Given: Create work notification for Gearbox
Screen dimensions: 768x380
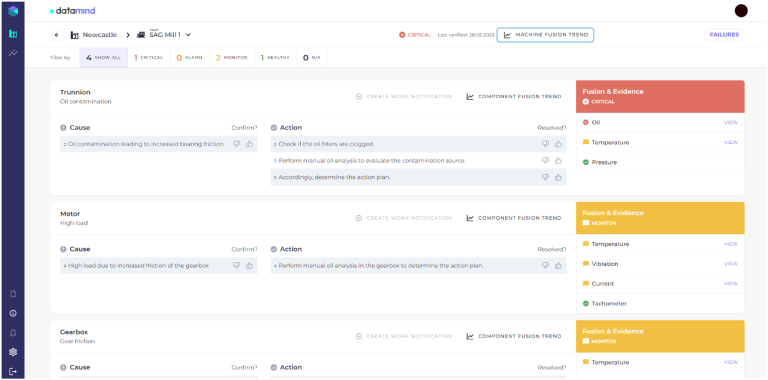Looking at the screenshot, I should [404, 336].
